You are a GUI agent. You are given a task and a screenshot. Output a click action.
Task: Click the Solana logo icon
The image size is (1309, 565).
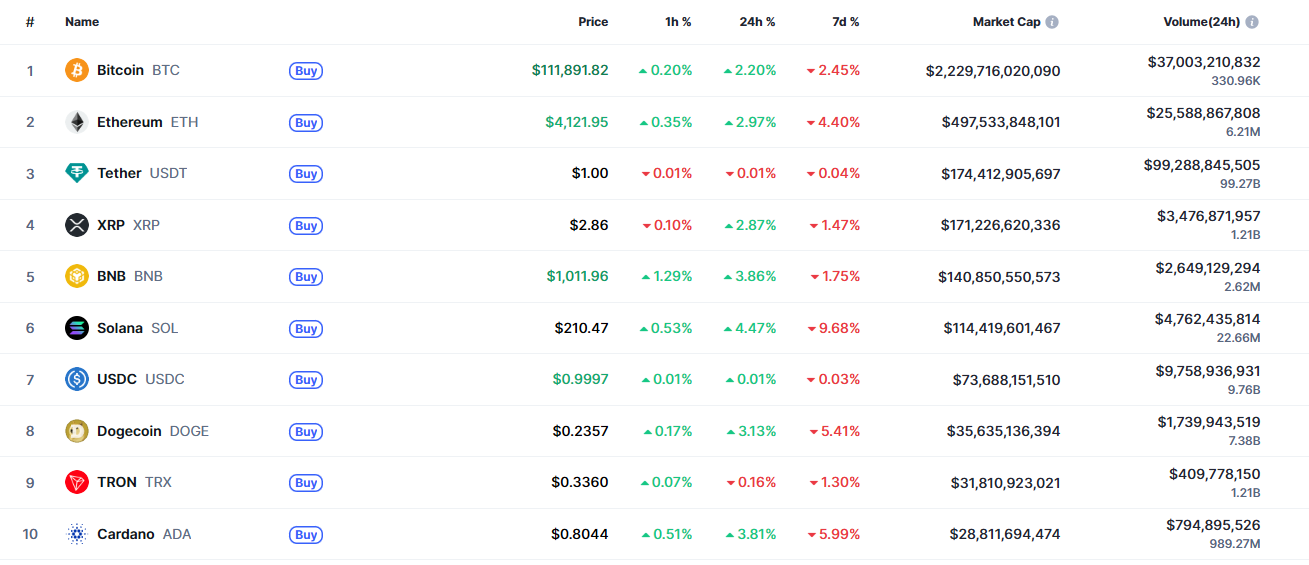[x=77, y=328]
